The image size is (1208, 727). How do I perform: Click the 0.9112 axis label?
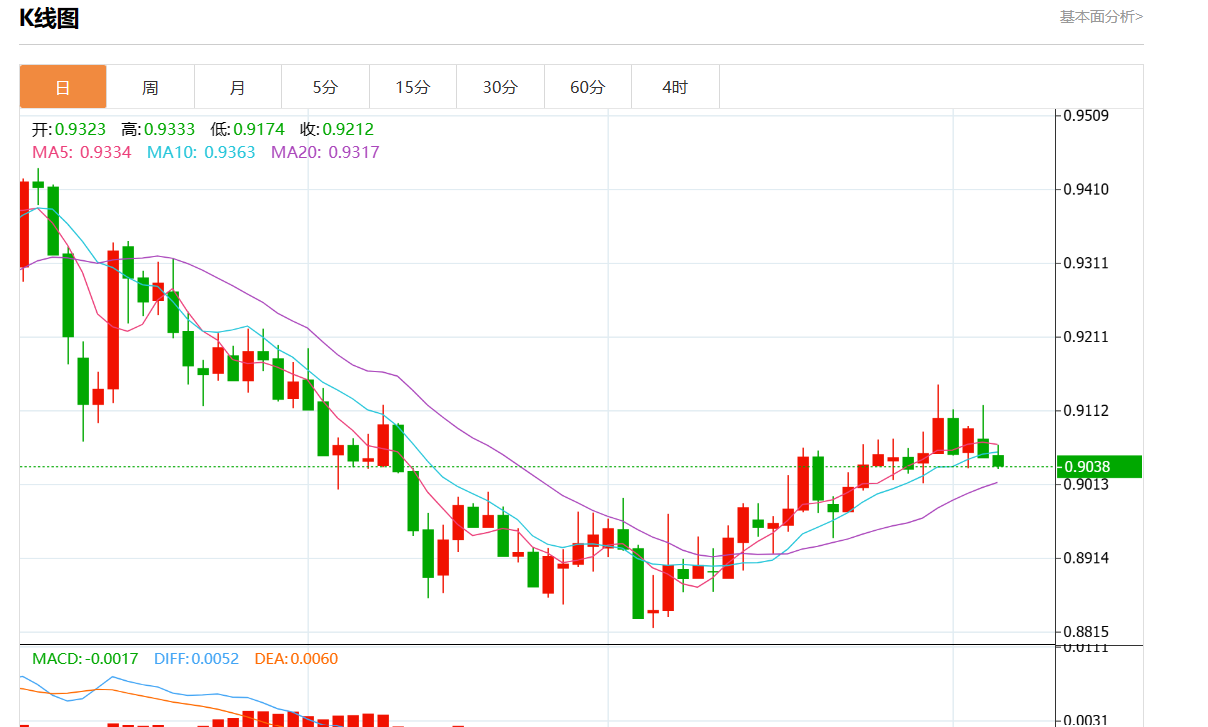click(x=1088, y=411)
